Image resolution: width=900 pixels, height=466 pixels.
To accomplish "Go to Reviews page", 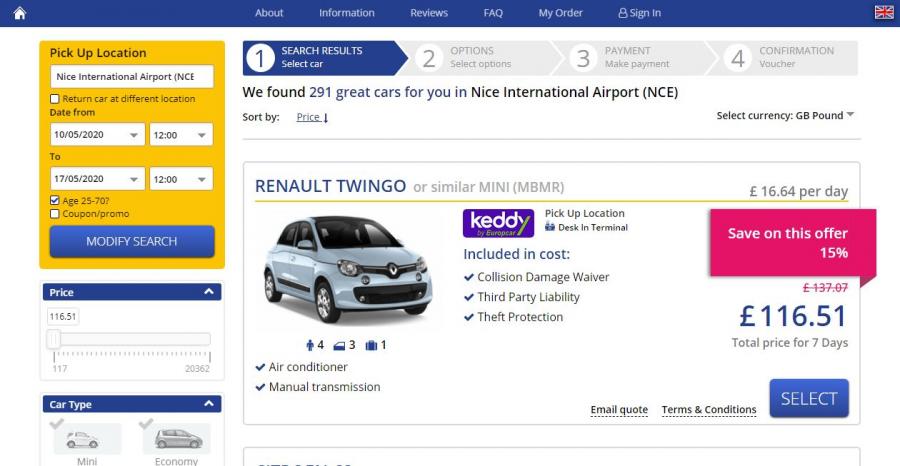I will click(x=429, y=13).
